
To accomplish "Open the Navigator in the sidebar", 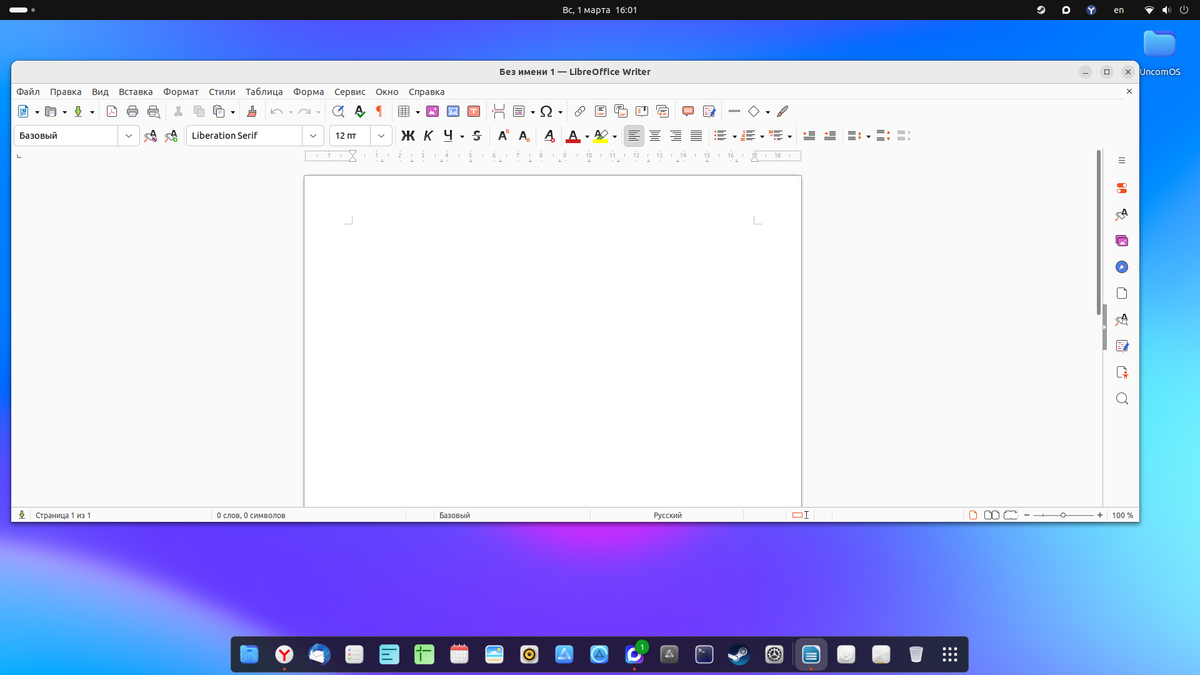I will (x=1121, y=266).
